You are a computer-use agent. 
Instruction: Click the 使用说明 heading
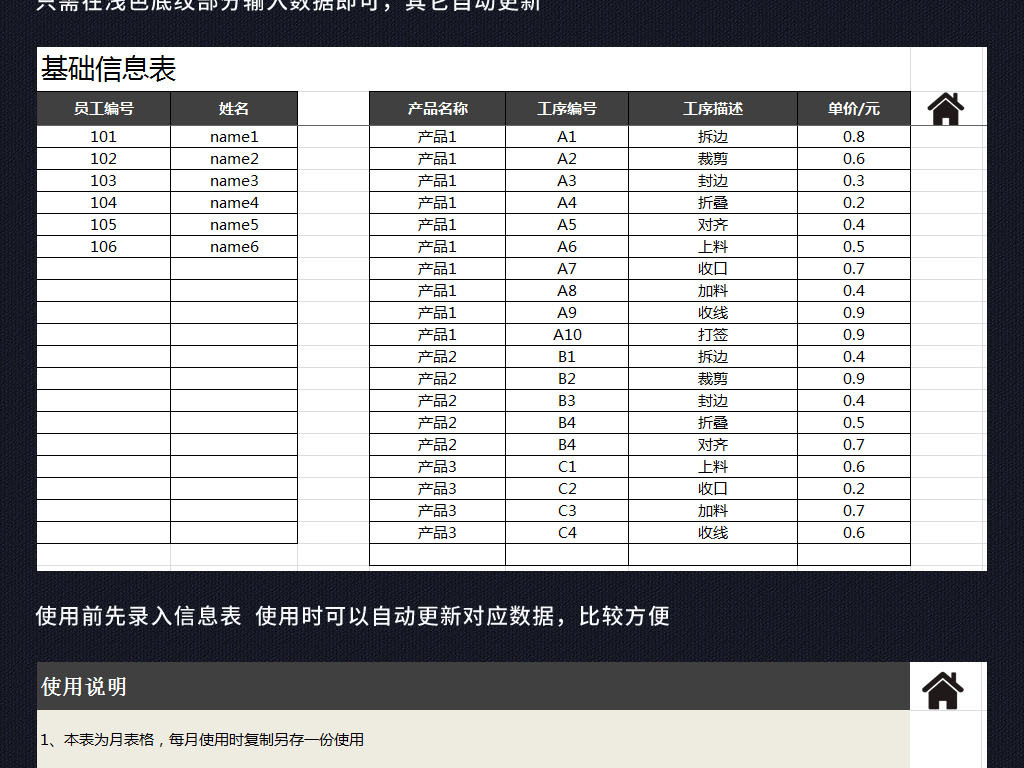point(84,686)
